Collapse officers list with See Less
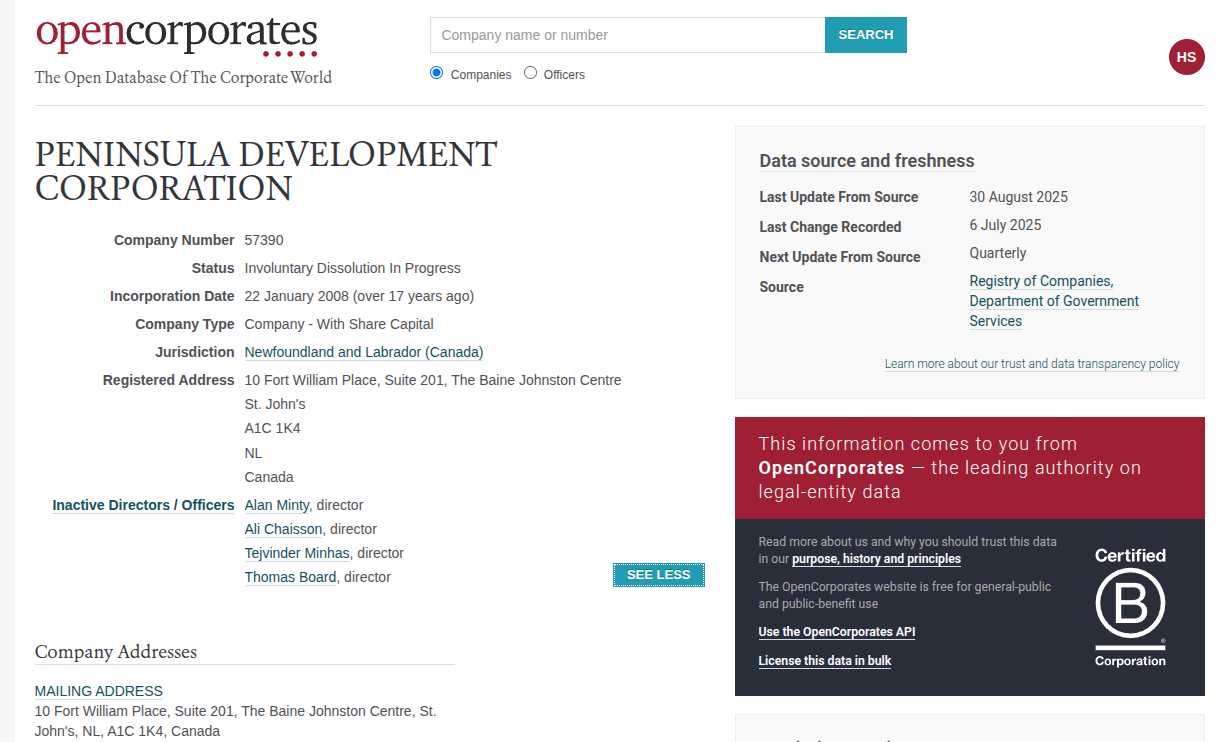The image size is (1222, 742). [658, 575]
